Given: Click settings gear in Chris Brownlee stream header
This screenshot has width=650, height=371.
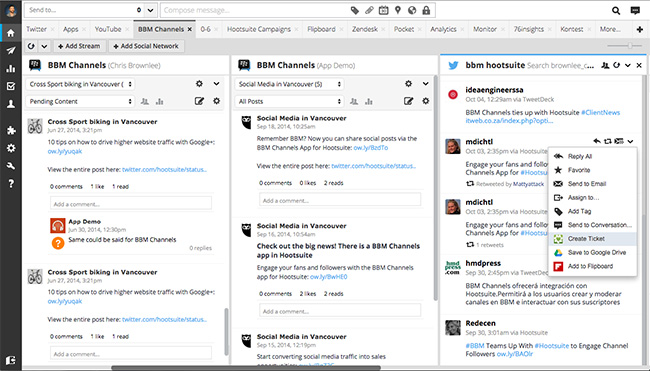Looking at the screenshot, I should pos(199,84).
